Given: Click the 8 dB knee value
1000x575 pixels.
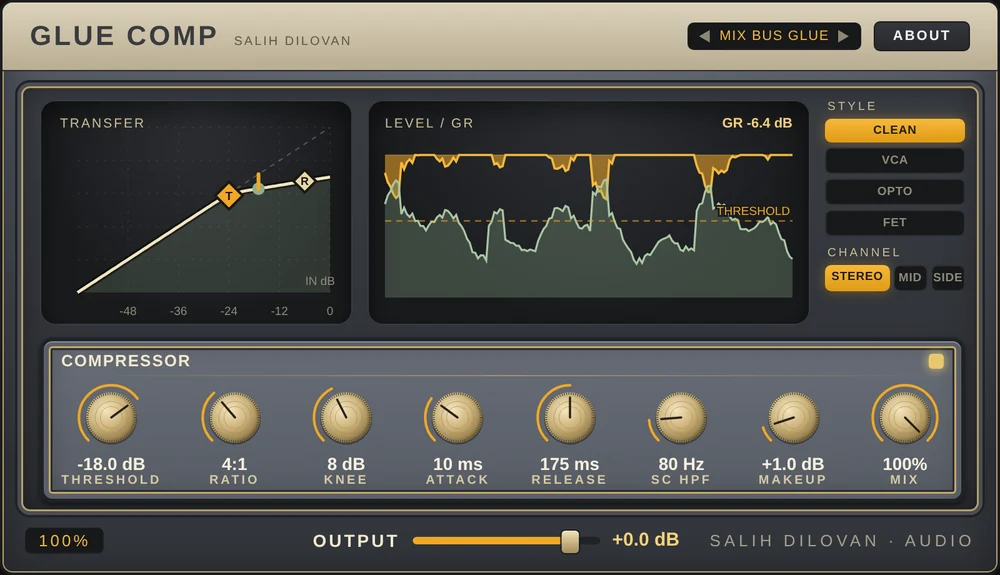Looking at the screenshot, I should pos(346,464).
